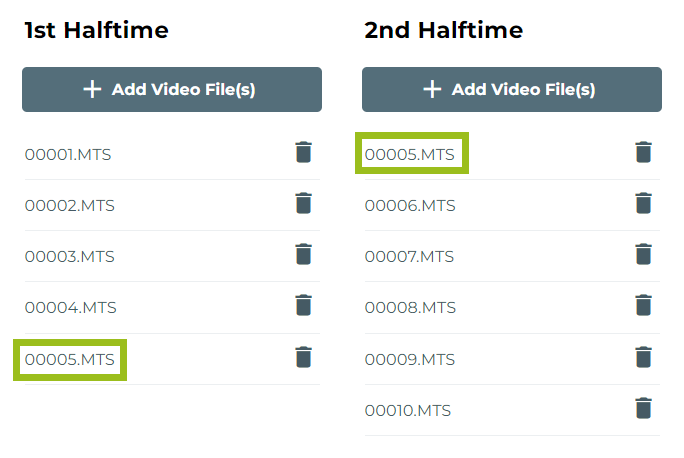
Task: Remove 00010.MTS from 2nd Halftime
Action: pyautogui.click(x=643, y=409)
